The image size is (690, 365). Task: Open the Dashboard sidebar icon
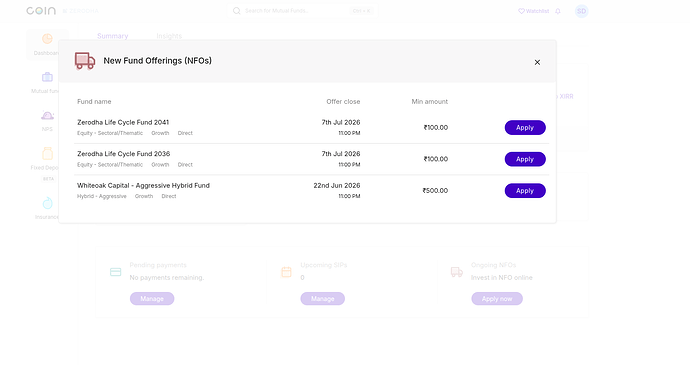pyautogui.click(x=47, y=39)
